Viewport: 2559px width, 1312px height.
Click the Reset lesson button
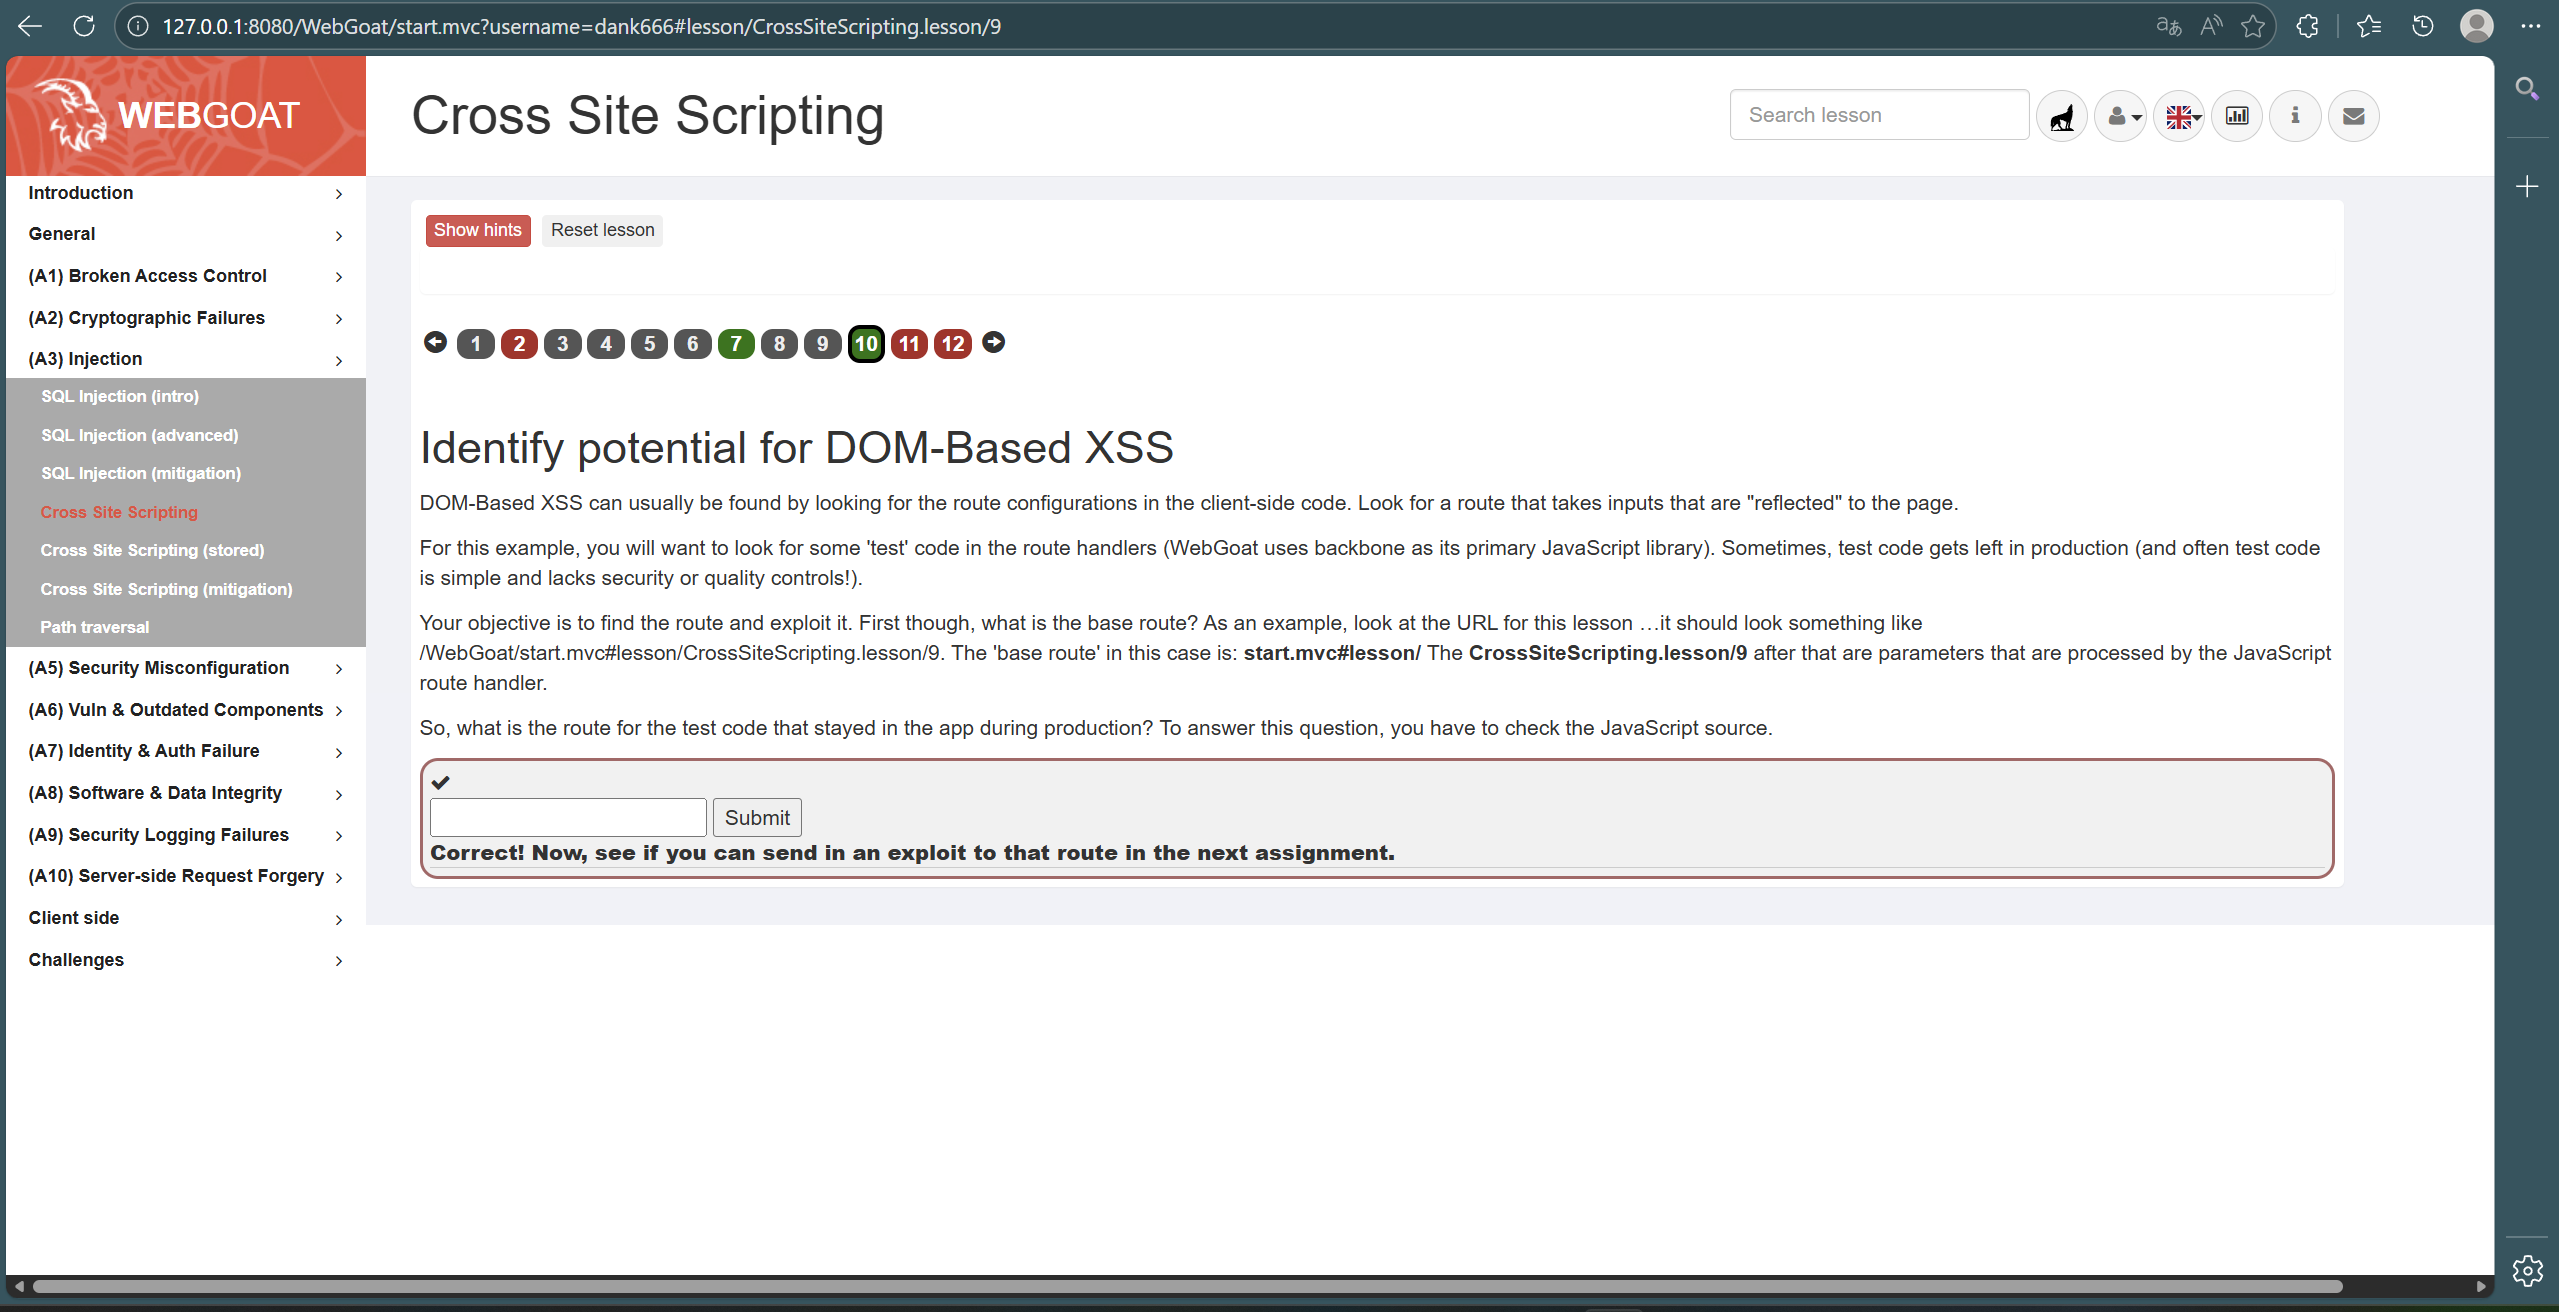click(602, 230)
